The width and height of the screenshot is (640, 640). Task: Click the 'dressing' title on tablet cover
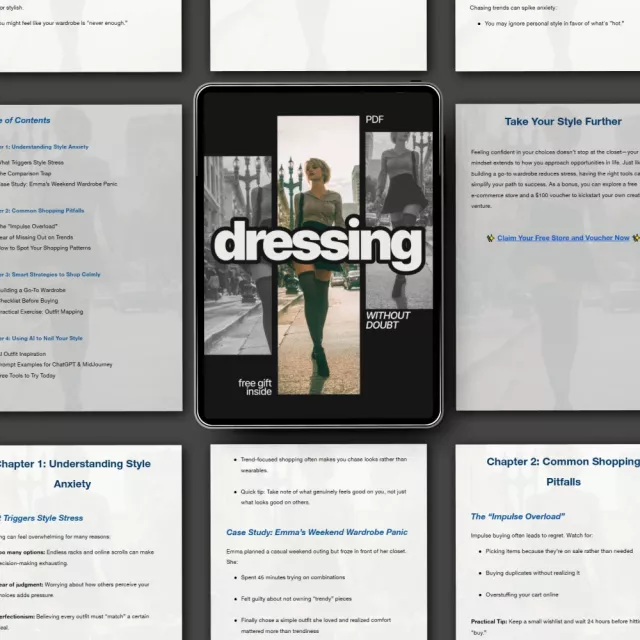tap(316, 242)
